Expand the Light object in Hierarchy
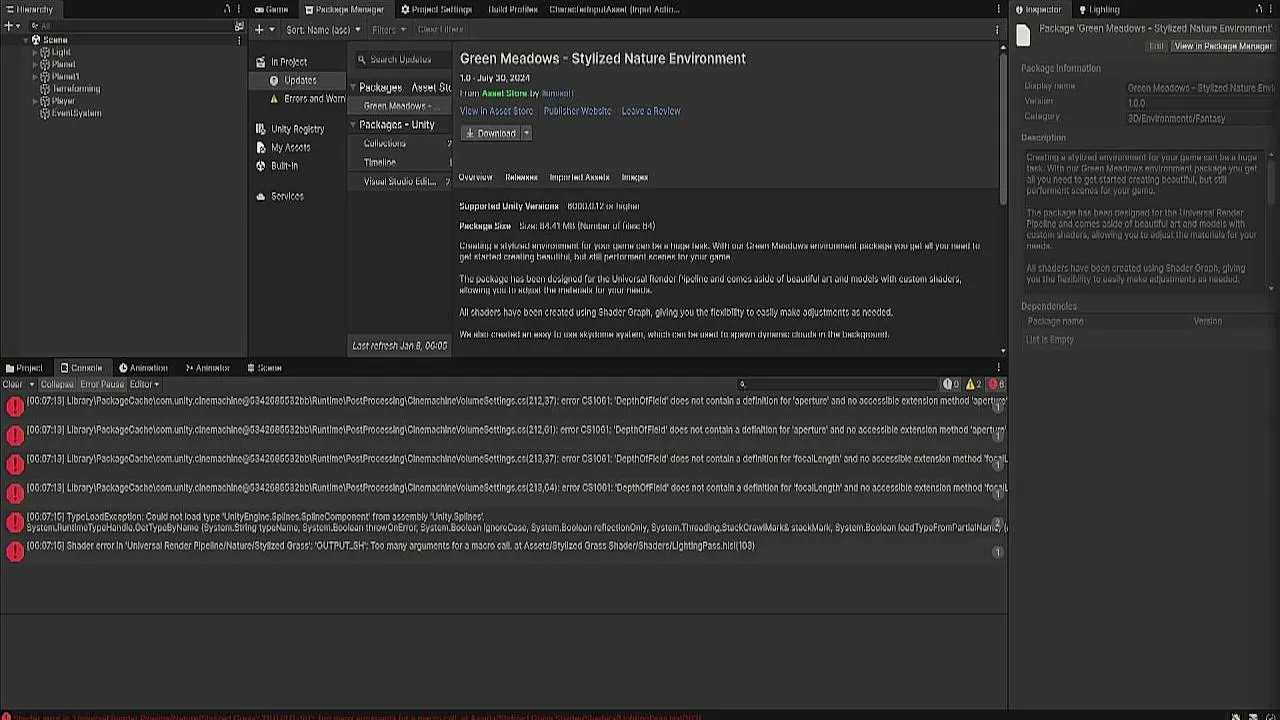The width and height of the screenshot is (1280, 720). (x=35, y=52)
